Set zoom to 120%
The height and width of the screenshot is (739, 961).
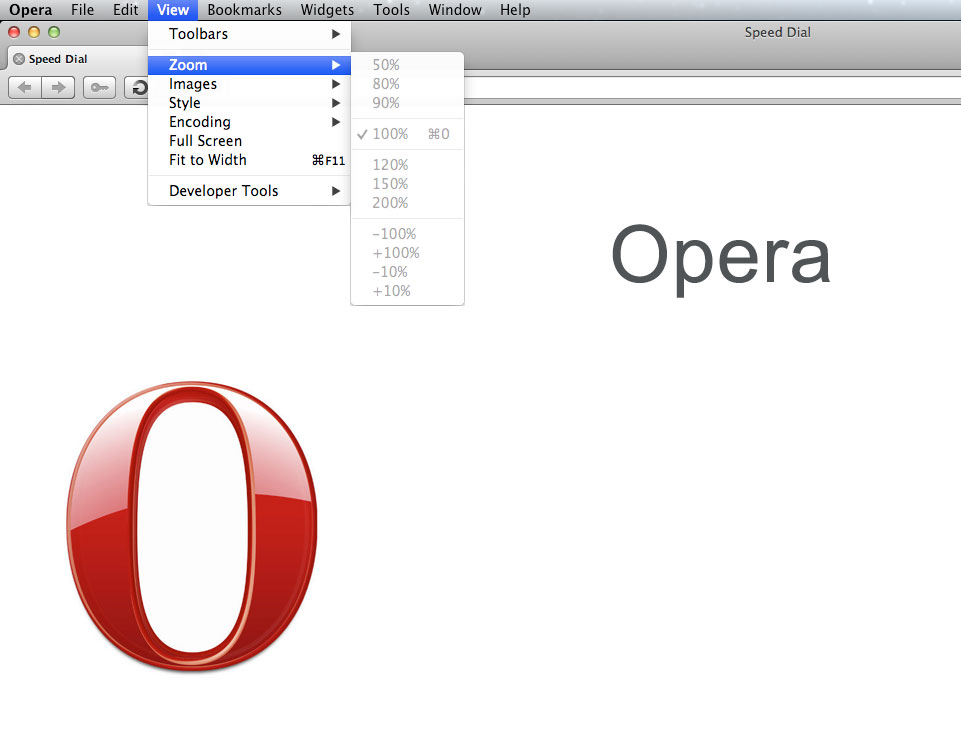(407, 165)
